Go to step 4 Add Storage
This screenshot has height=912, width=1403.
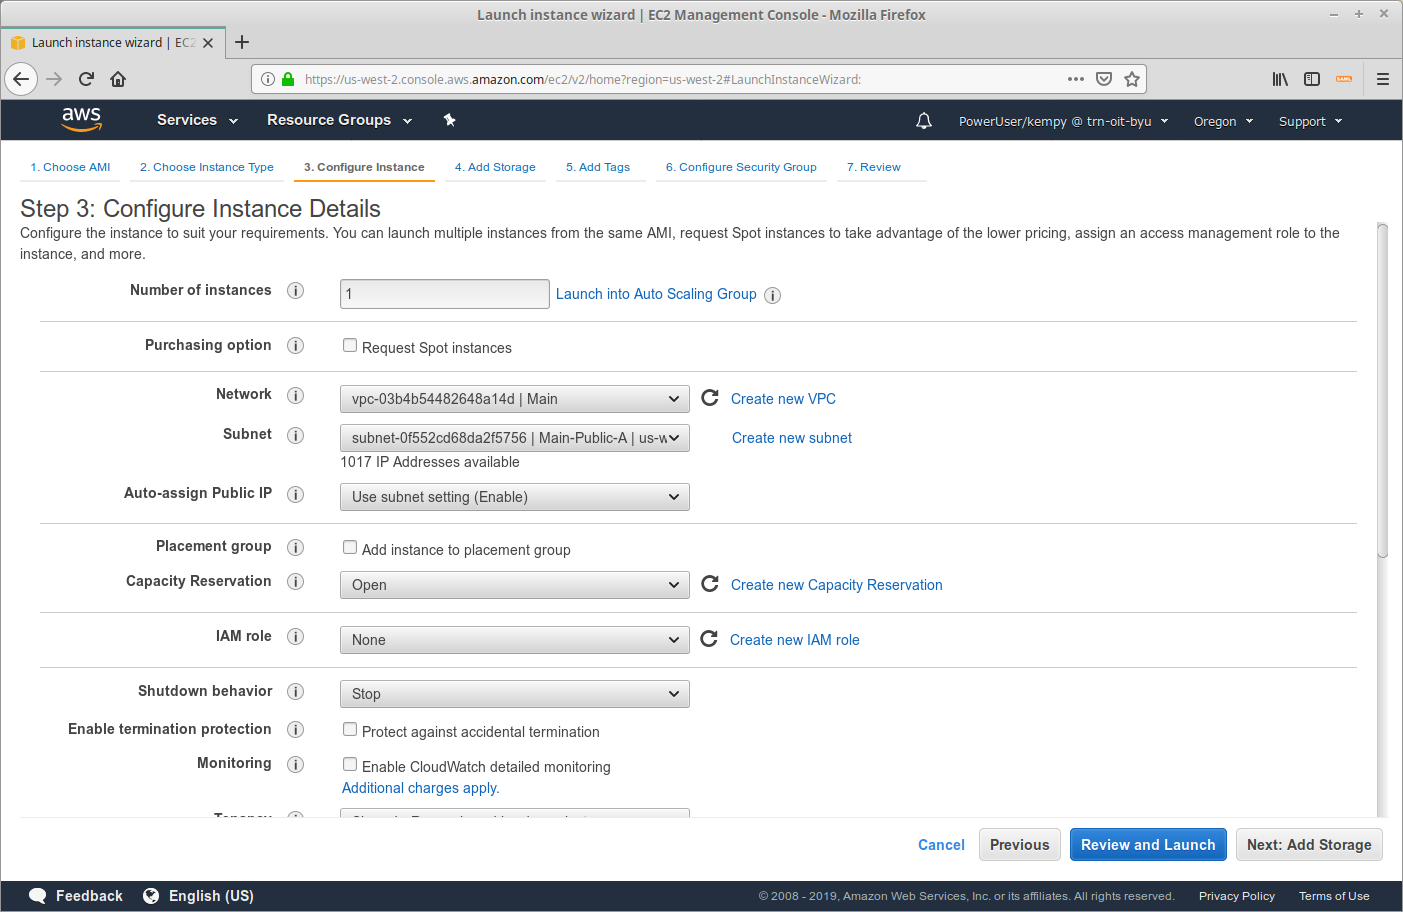(495, 167)
